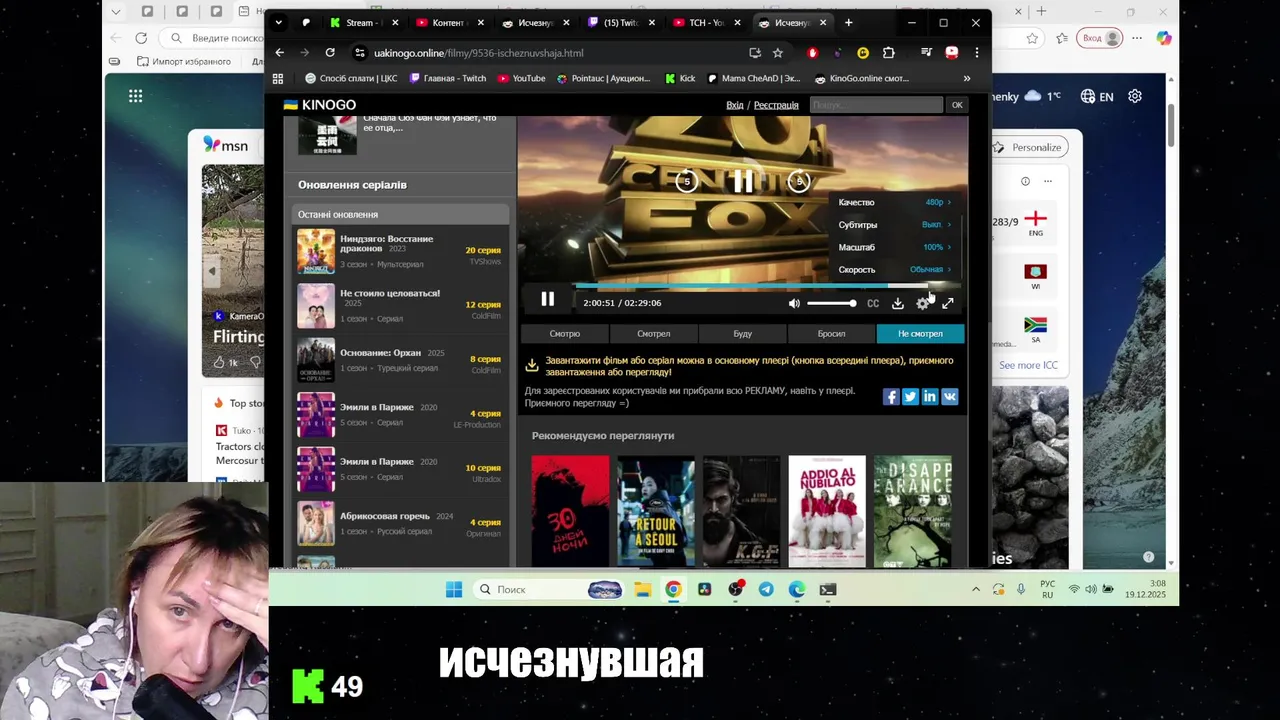Share the page on LinkedIn
Screen dimensions: 1280x720
pyautogui.click(x=930, y=397)
